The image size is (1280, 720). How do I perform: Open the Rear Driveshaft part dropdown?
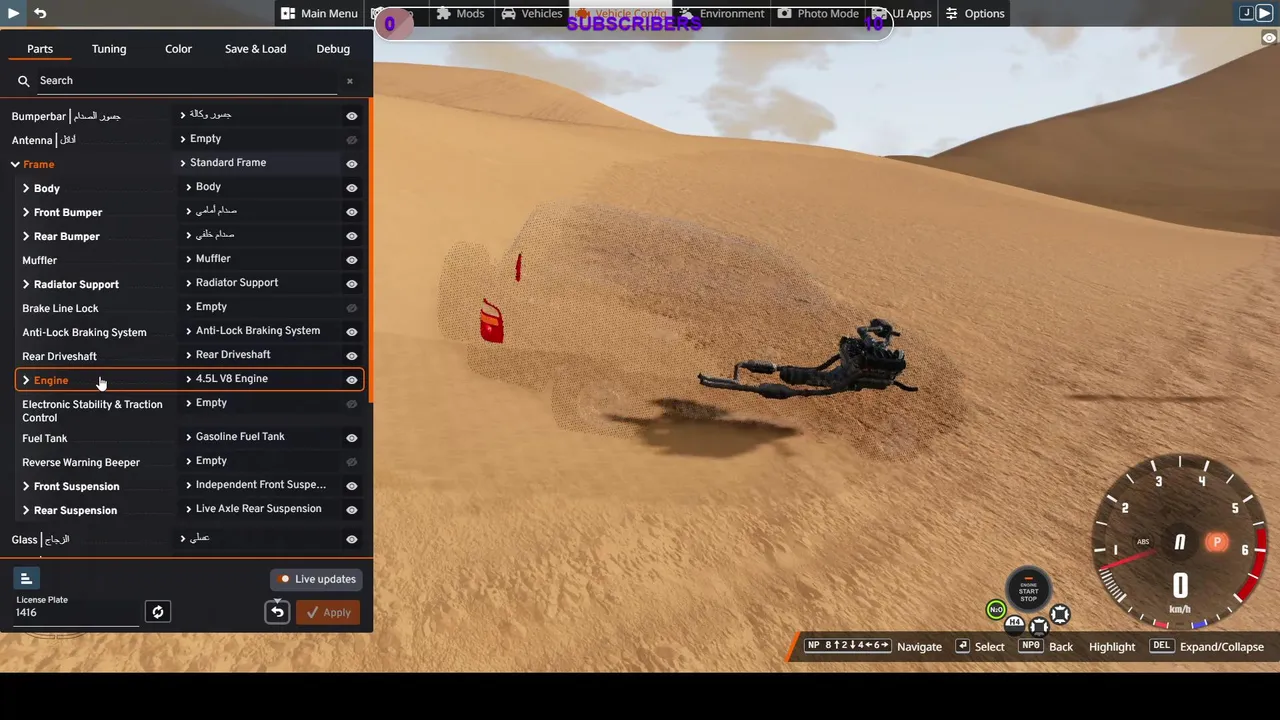pos(262,355)
